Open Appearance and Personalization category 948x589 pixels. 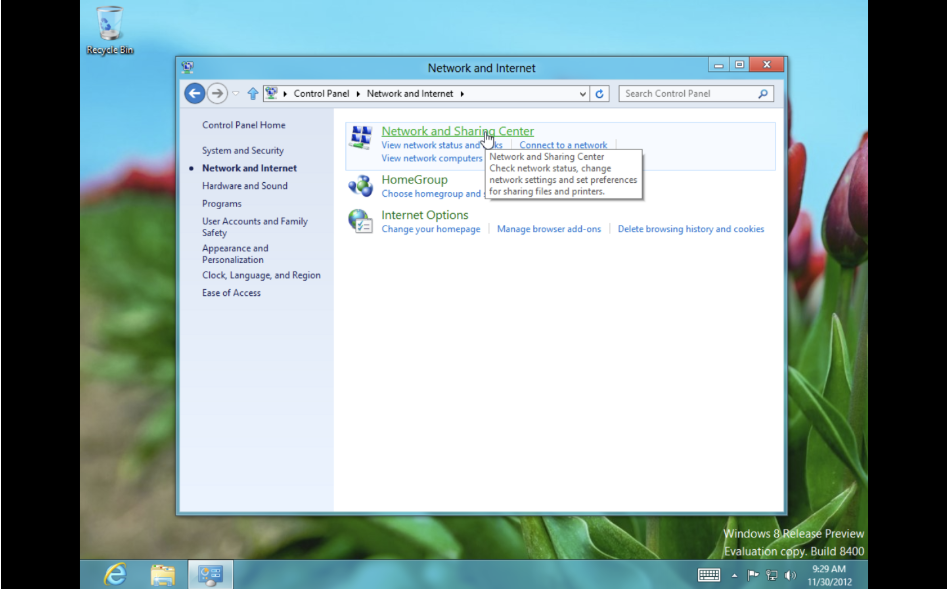[x=235, y=254]
